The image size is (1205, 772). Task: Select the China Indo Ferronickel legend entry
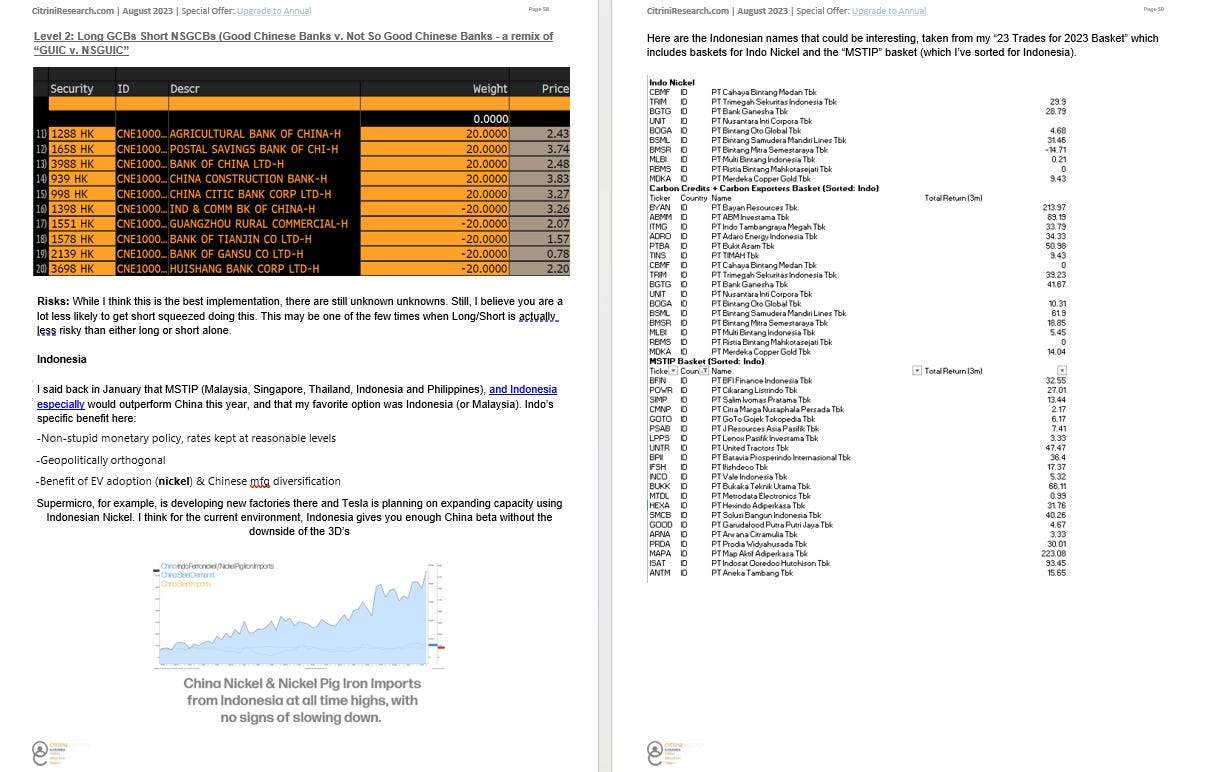[x=217, y=566]
